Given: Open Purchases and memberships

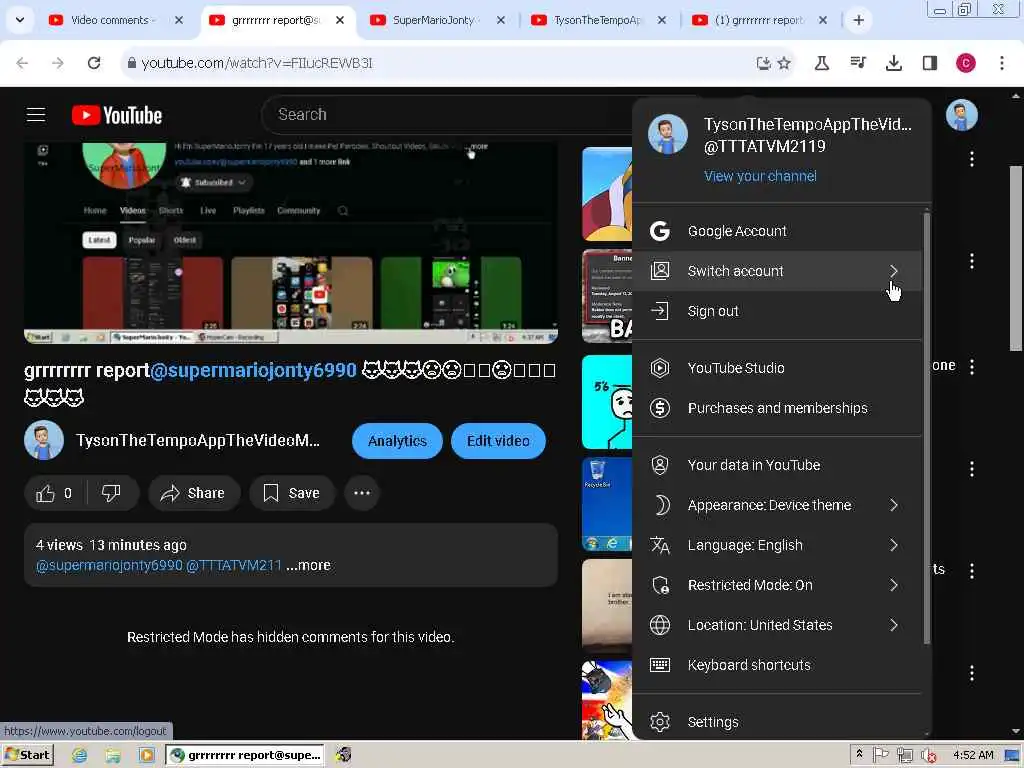Looking at the screenshot, I should 777,408.
